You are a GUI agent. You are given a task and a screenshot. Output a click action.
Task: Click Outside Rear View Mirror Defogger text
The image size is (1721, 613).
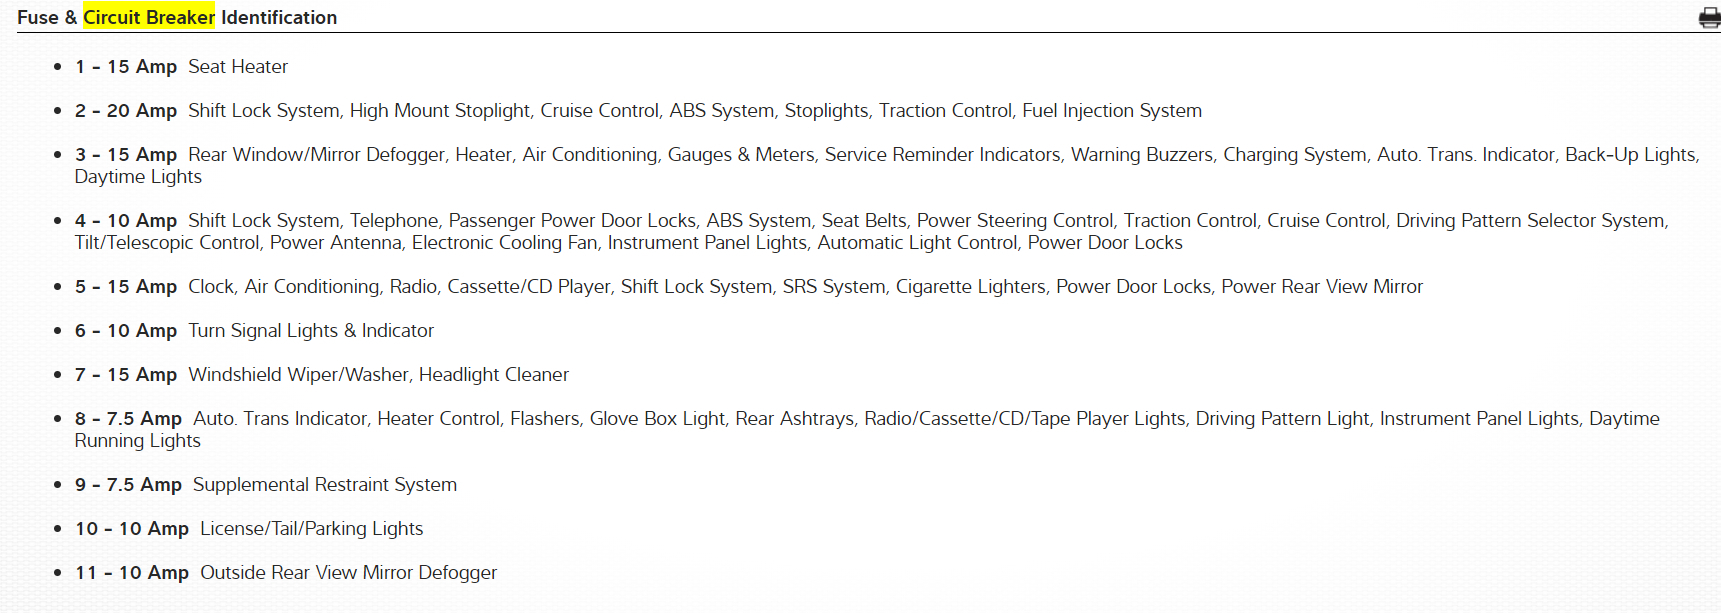pyautogui.click(x=348, y=573)
